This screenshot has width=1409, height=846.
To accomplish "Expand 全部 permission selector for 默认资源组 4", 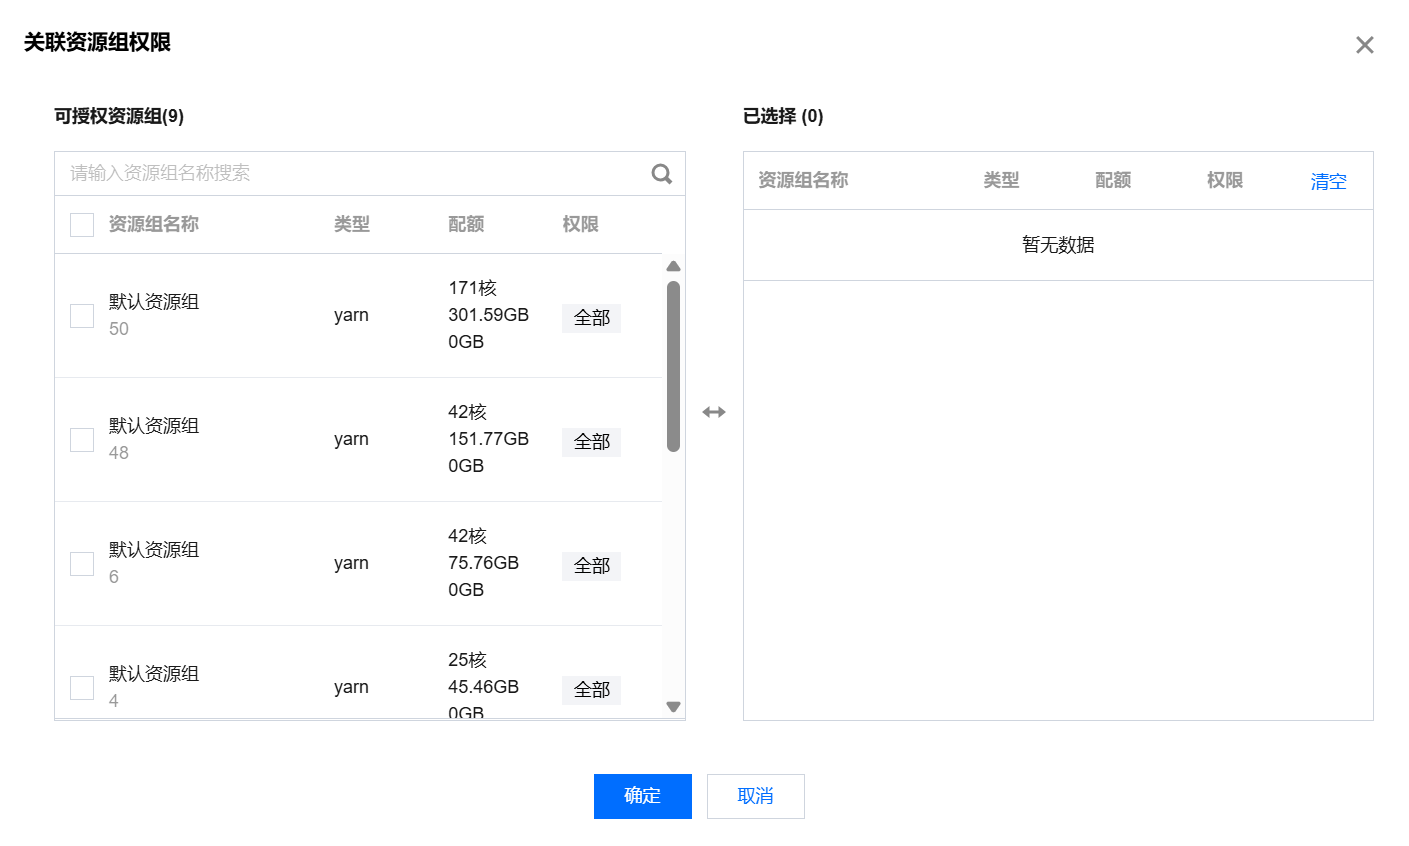I will coord(591,690).
